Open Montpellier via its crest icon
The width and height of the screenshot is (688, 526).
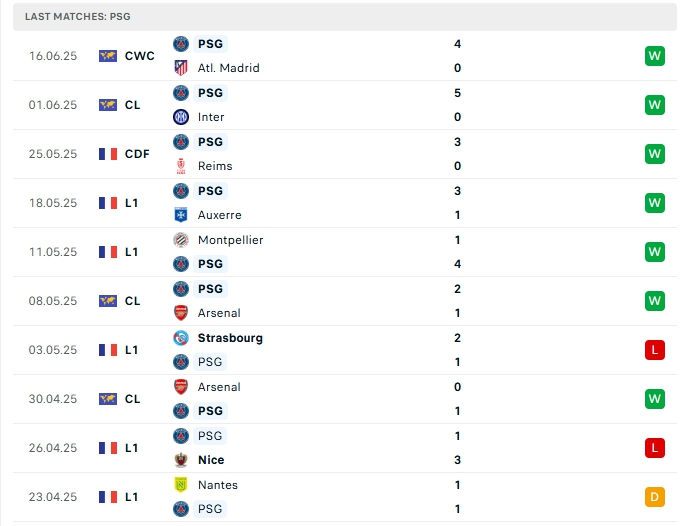point(181,240)
